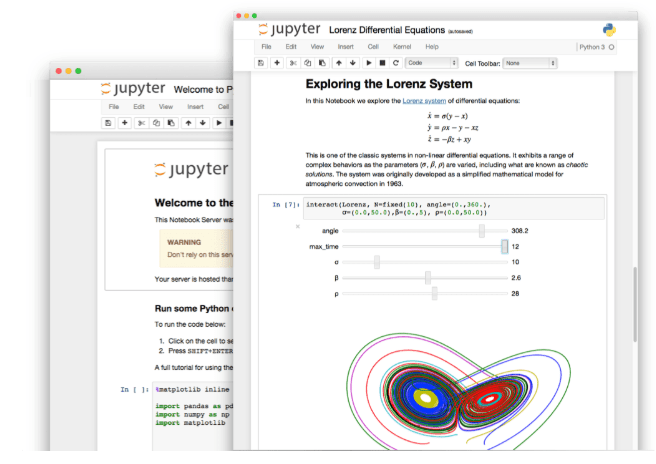Save icon in the Welcome notebook toolbar
656x464 pixels.
click(108, 123)
